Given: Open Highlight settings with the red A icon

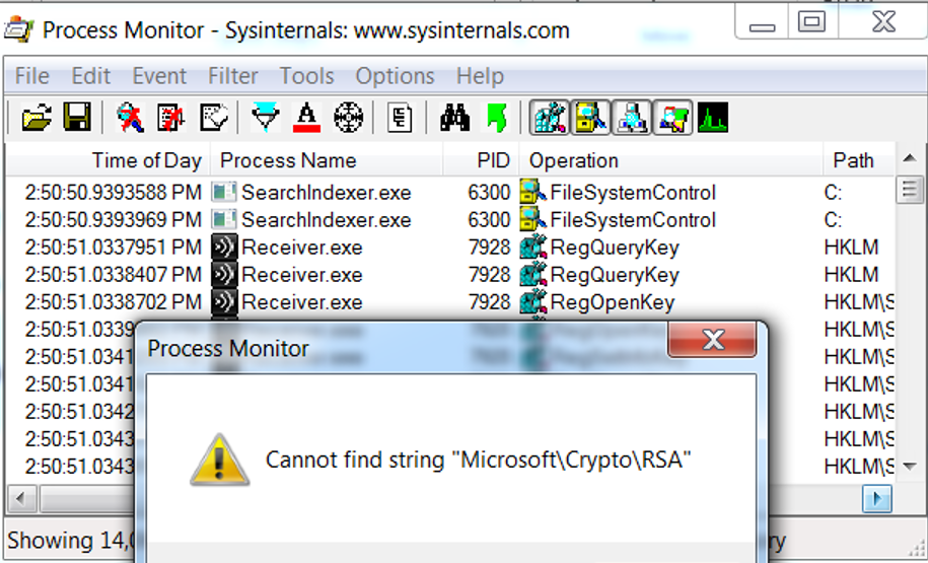Looking at the screenshot, I should pos(307,117).
